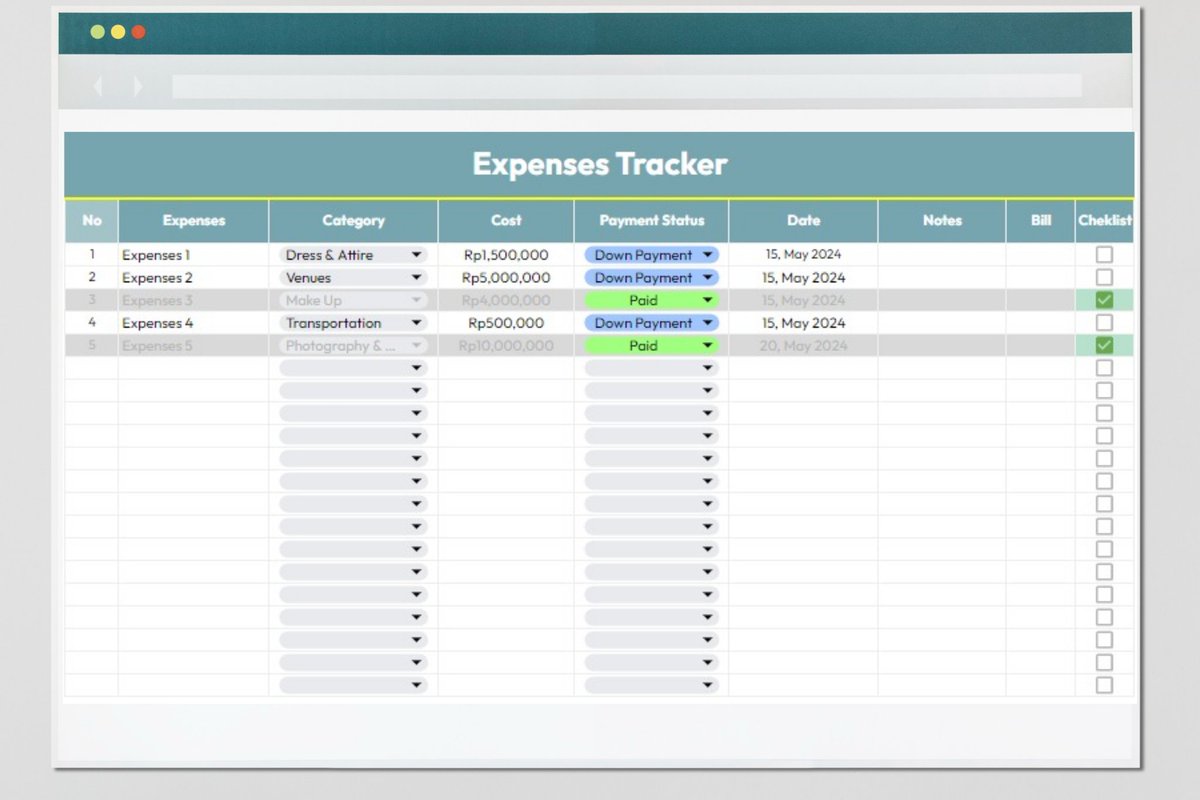Image resolution: width=1200 pixels, height=800 pixels.
Task: Select the Category column header
Action: (x=353, y=221)
